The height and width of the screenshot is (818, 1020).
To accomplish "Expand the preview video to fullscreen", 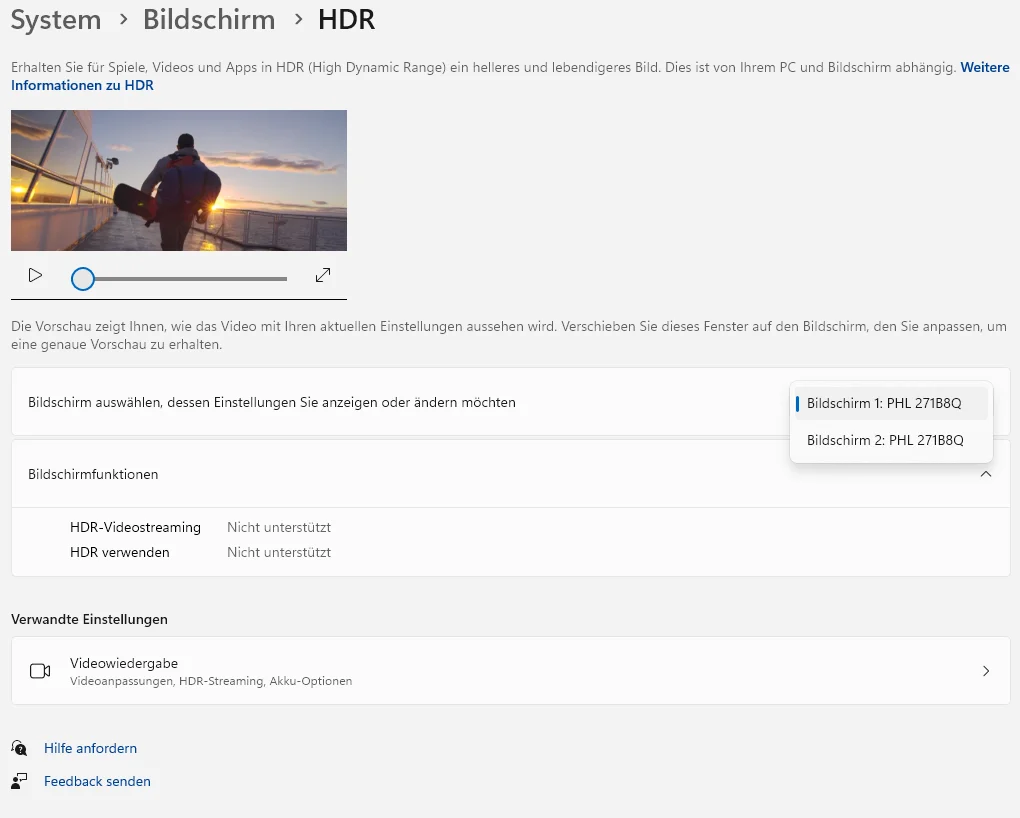I will [323, 275].
